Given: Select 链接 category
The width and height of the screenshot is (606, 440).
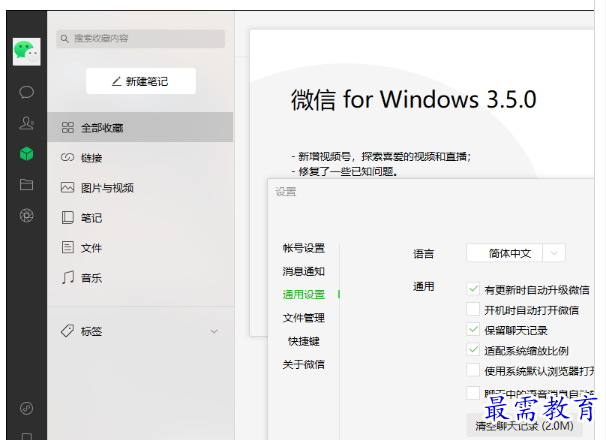Looking at the screenshot, I should pos(140,157).
